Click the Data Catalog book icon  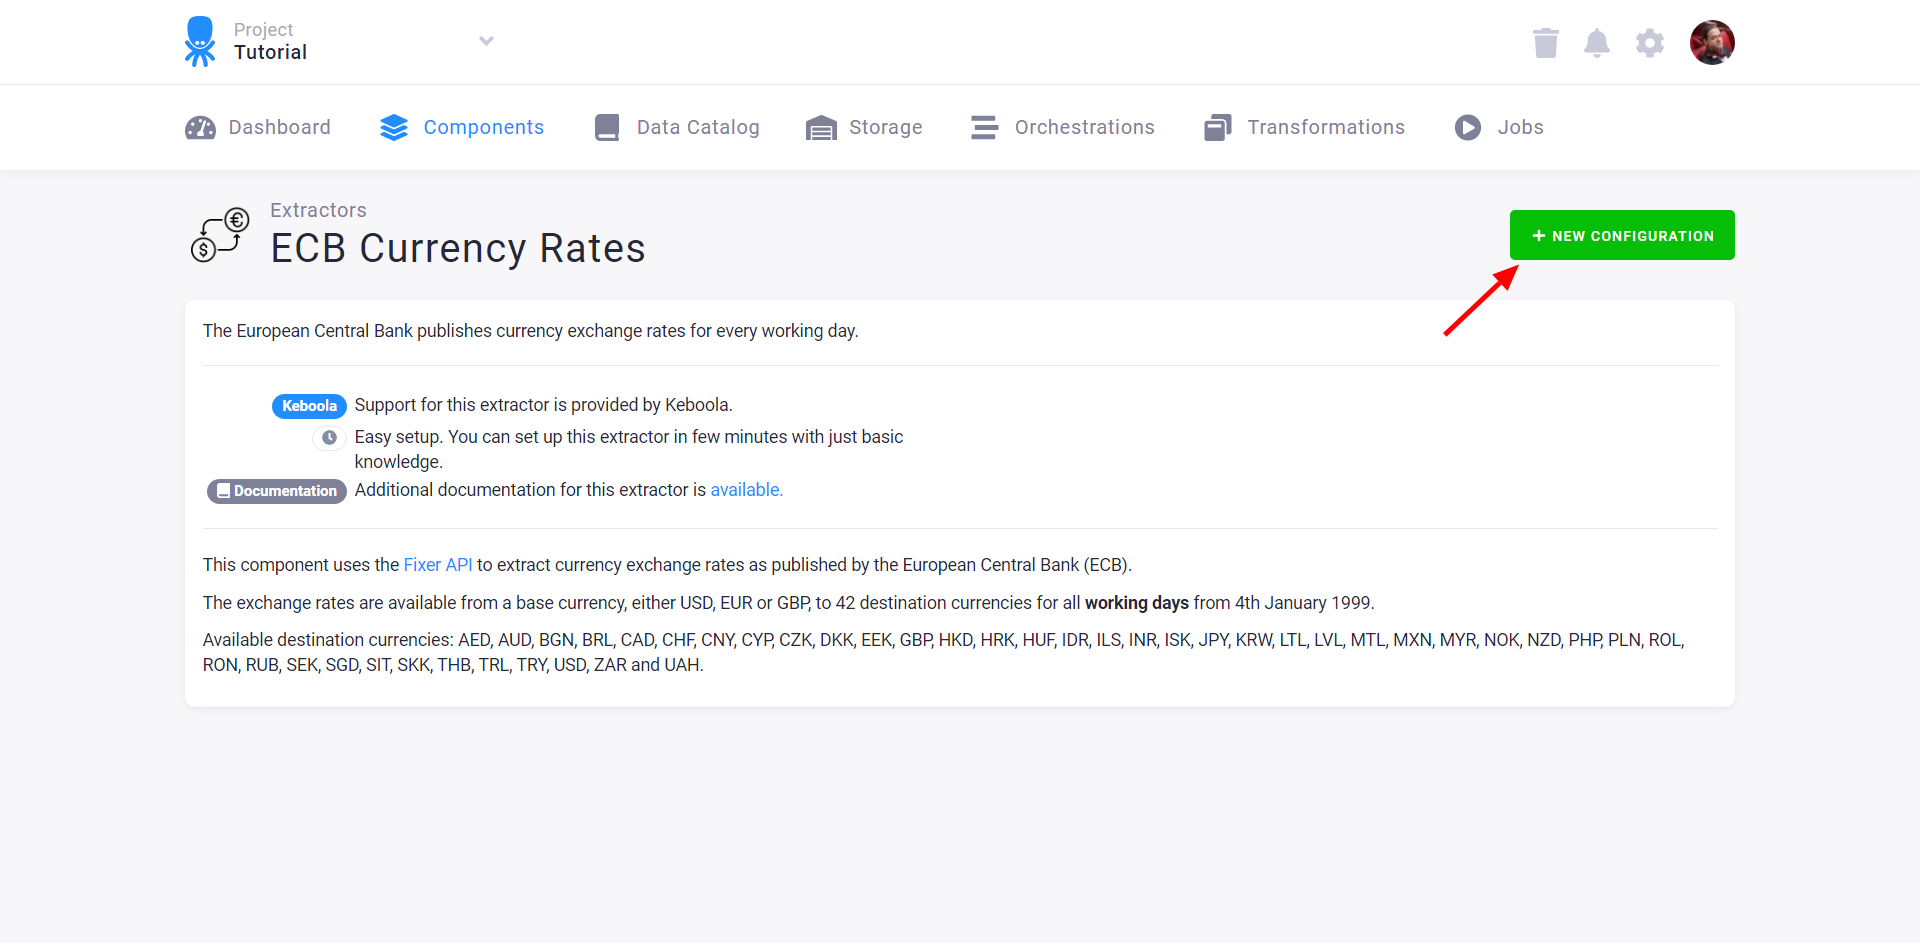click(607, 128)
